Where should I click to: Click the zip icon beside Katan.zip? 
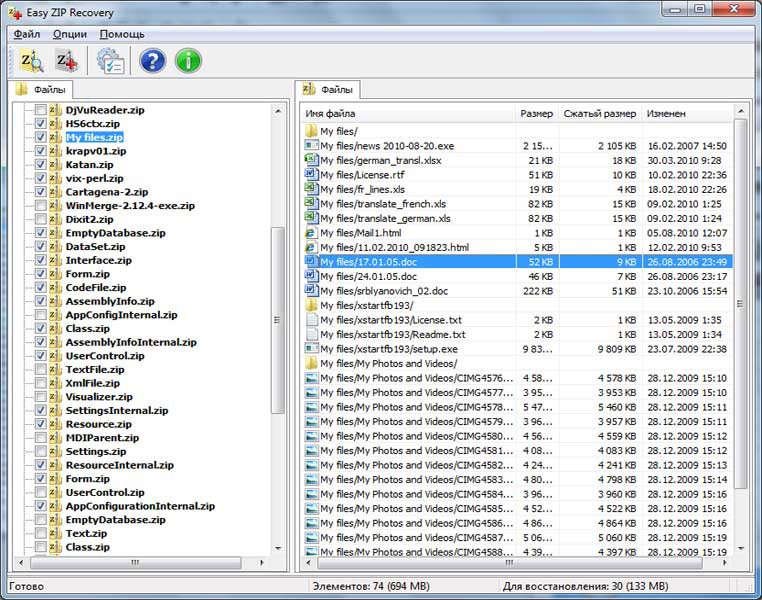(55, 164)
